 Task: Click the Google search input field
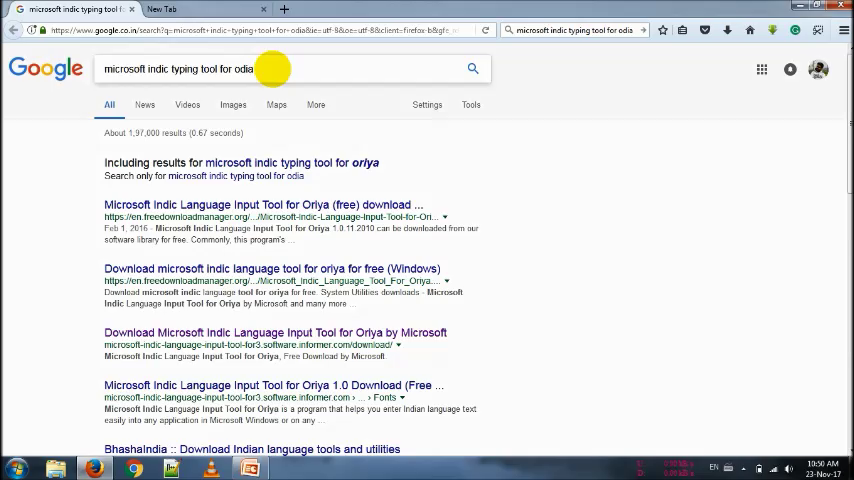280,69
